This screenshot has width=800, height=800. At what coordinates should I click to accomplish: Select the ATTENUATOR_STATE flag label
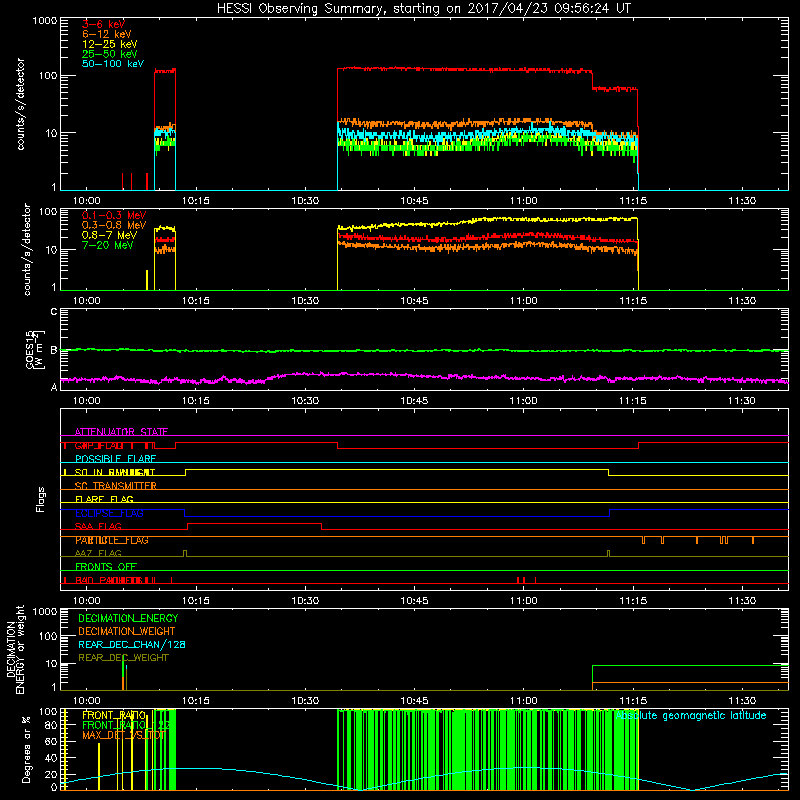pyautogui.click(x=121, y=432)
